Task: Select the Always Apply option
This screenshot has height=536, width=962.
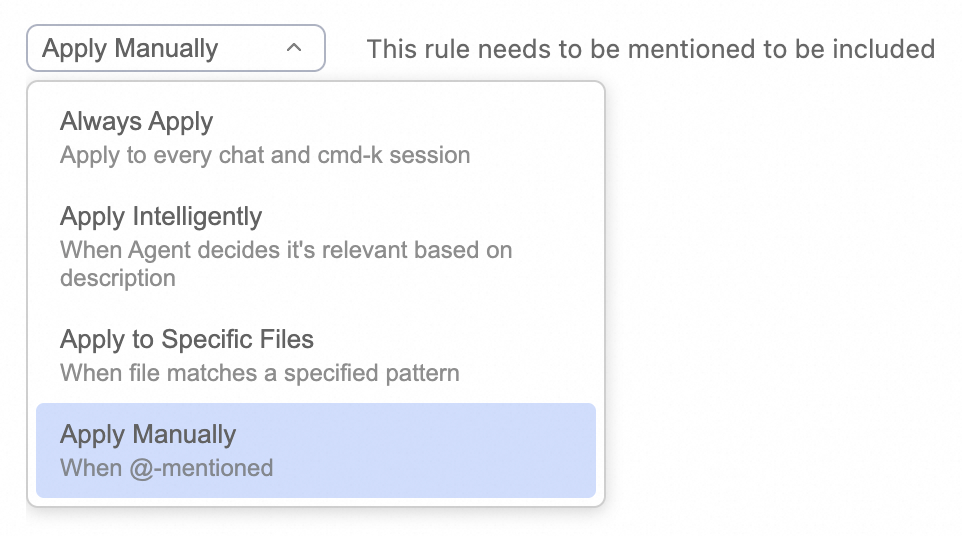Action: click(x=136, y=122)
